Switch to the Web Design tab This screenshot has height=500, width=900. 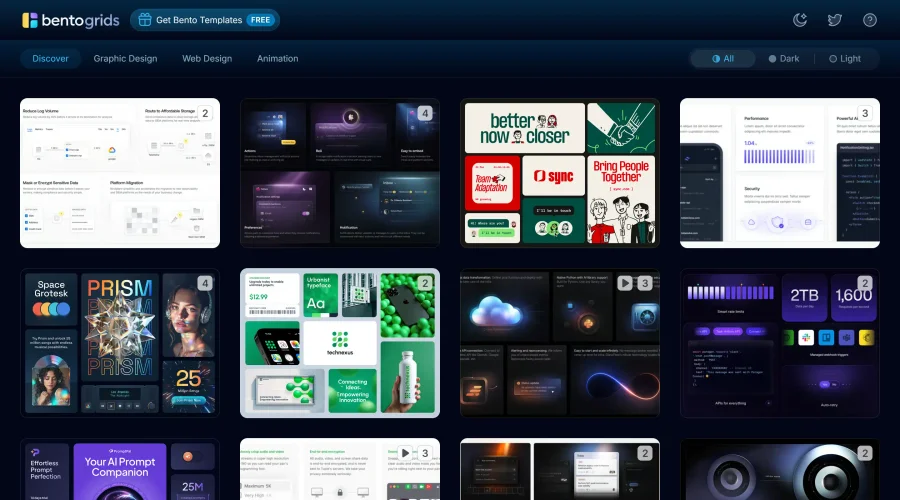pyautogui.click(x=207, y=59)
